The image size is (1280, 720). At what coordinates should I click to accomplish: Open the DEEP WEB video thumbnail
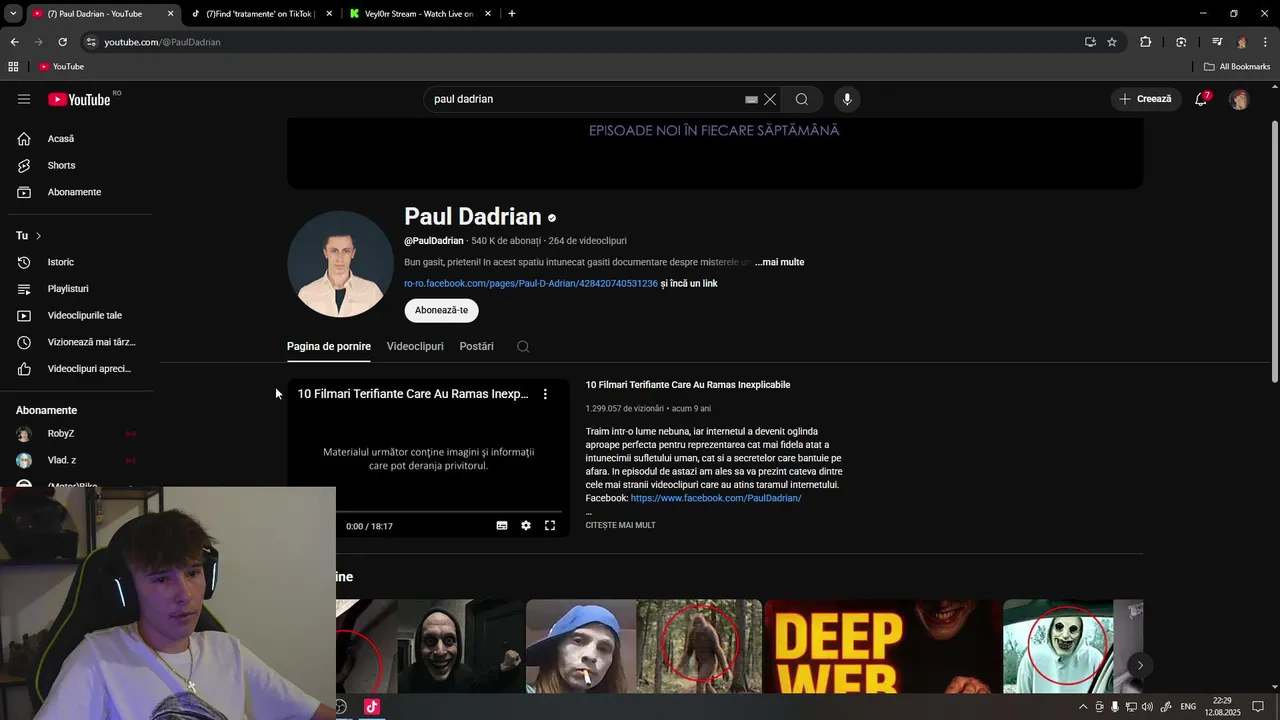tap(883, 646)
